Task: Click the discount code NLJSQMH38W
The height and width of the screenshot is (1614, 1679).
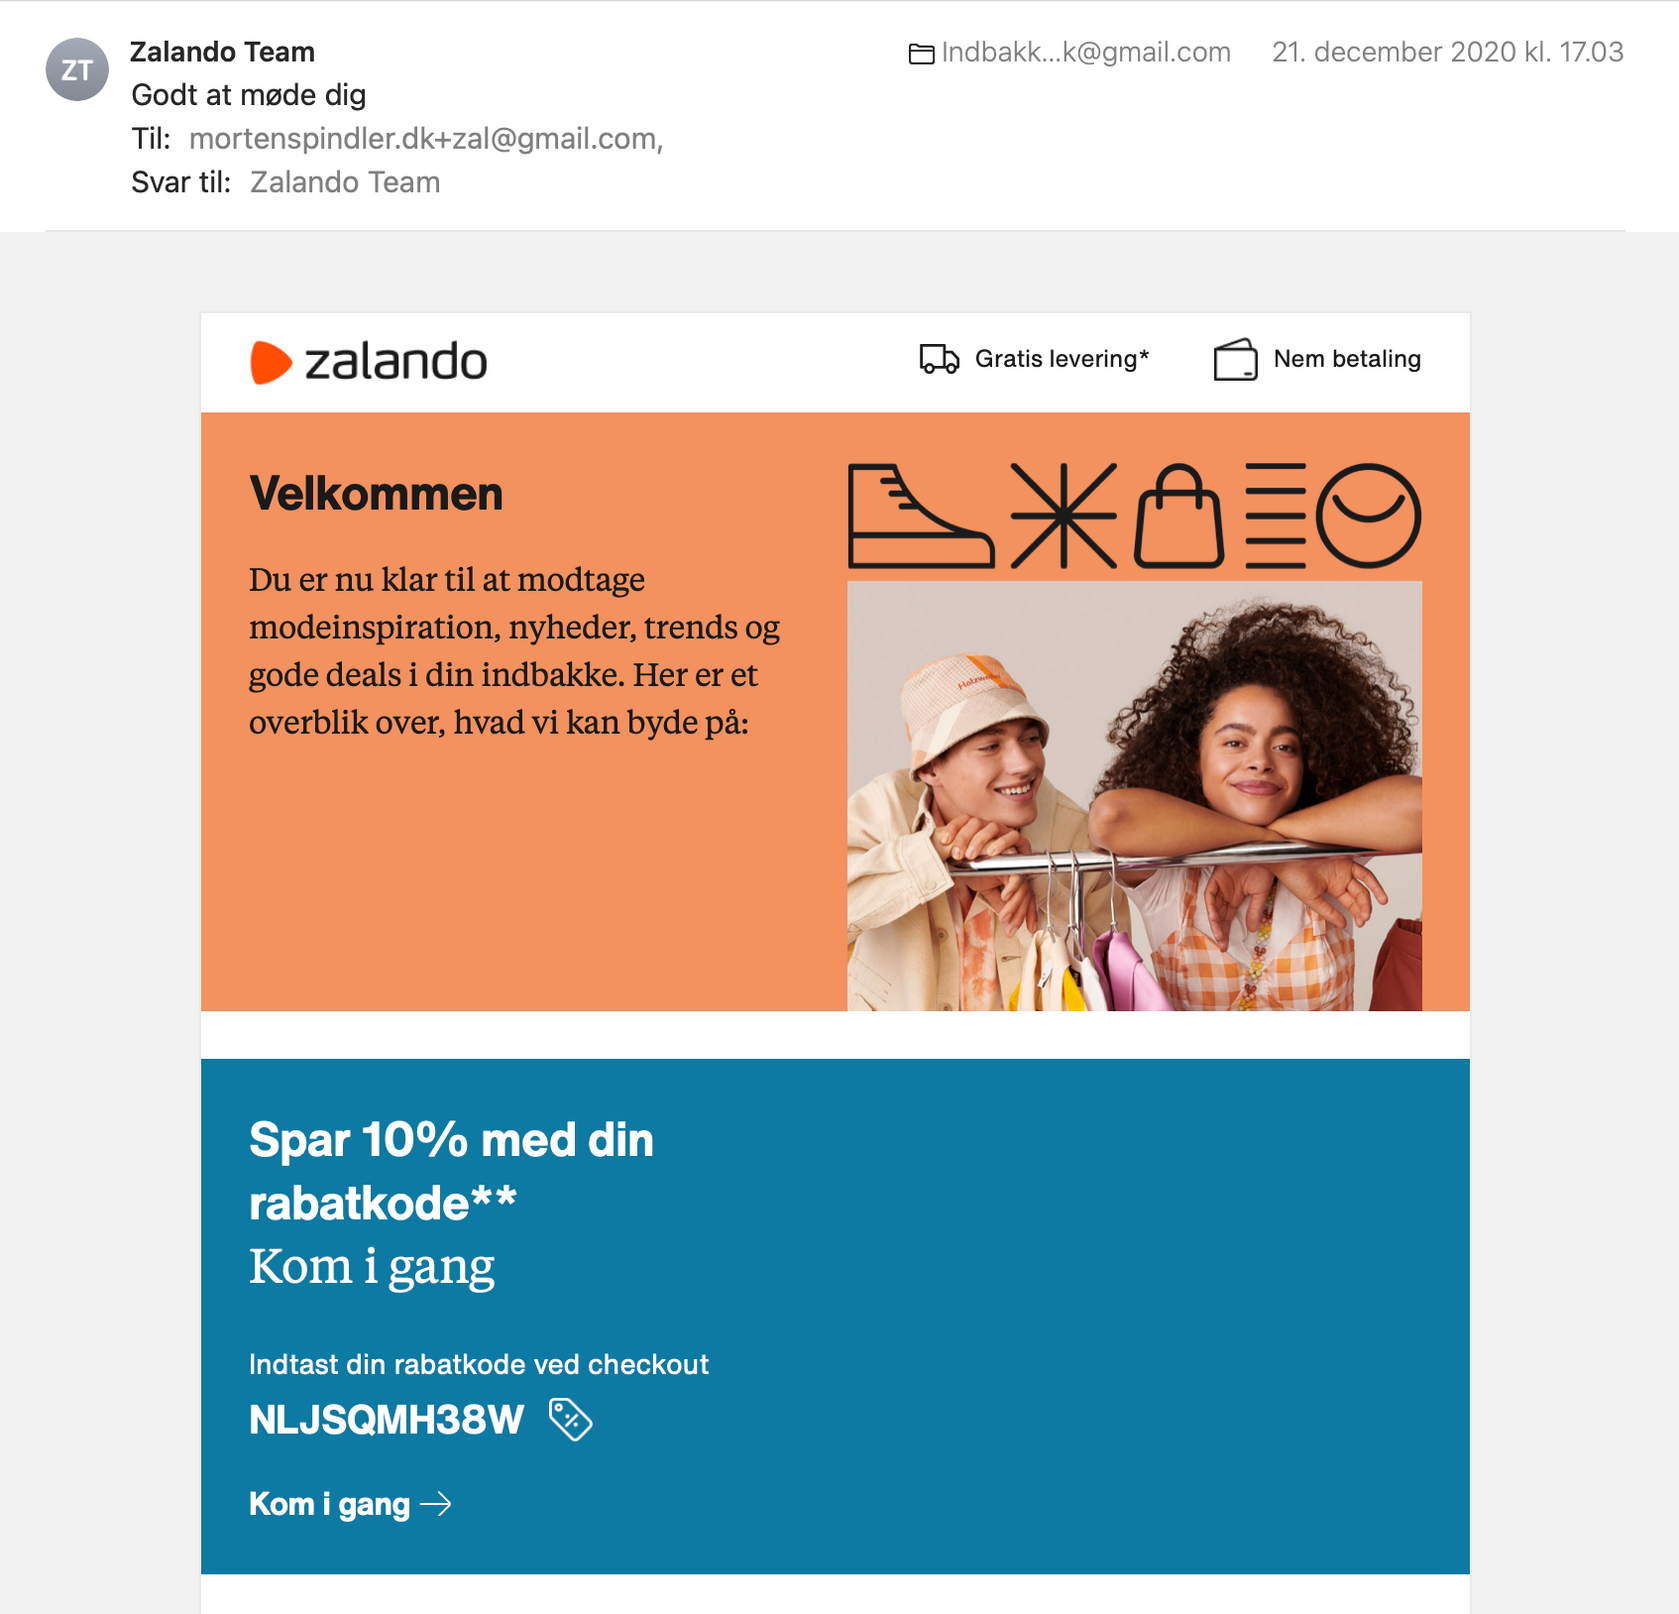Action: point(386,1420)
